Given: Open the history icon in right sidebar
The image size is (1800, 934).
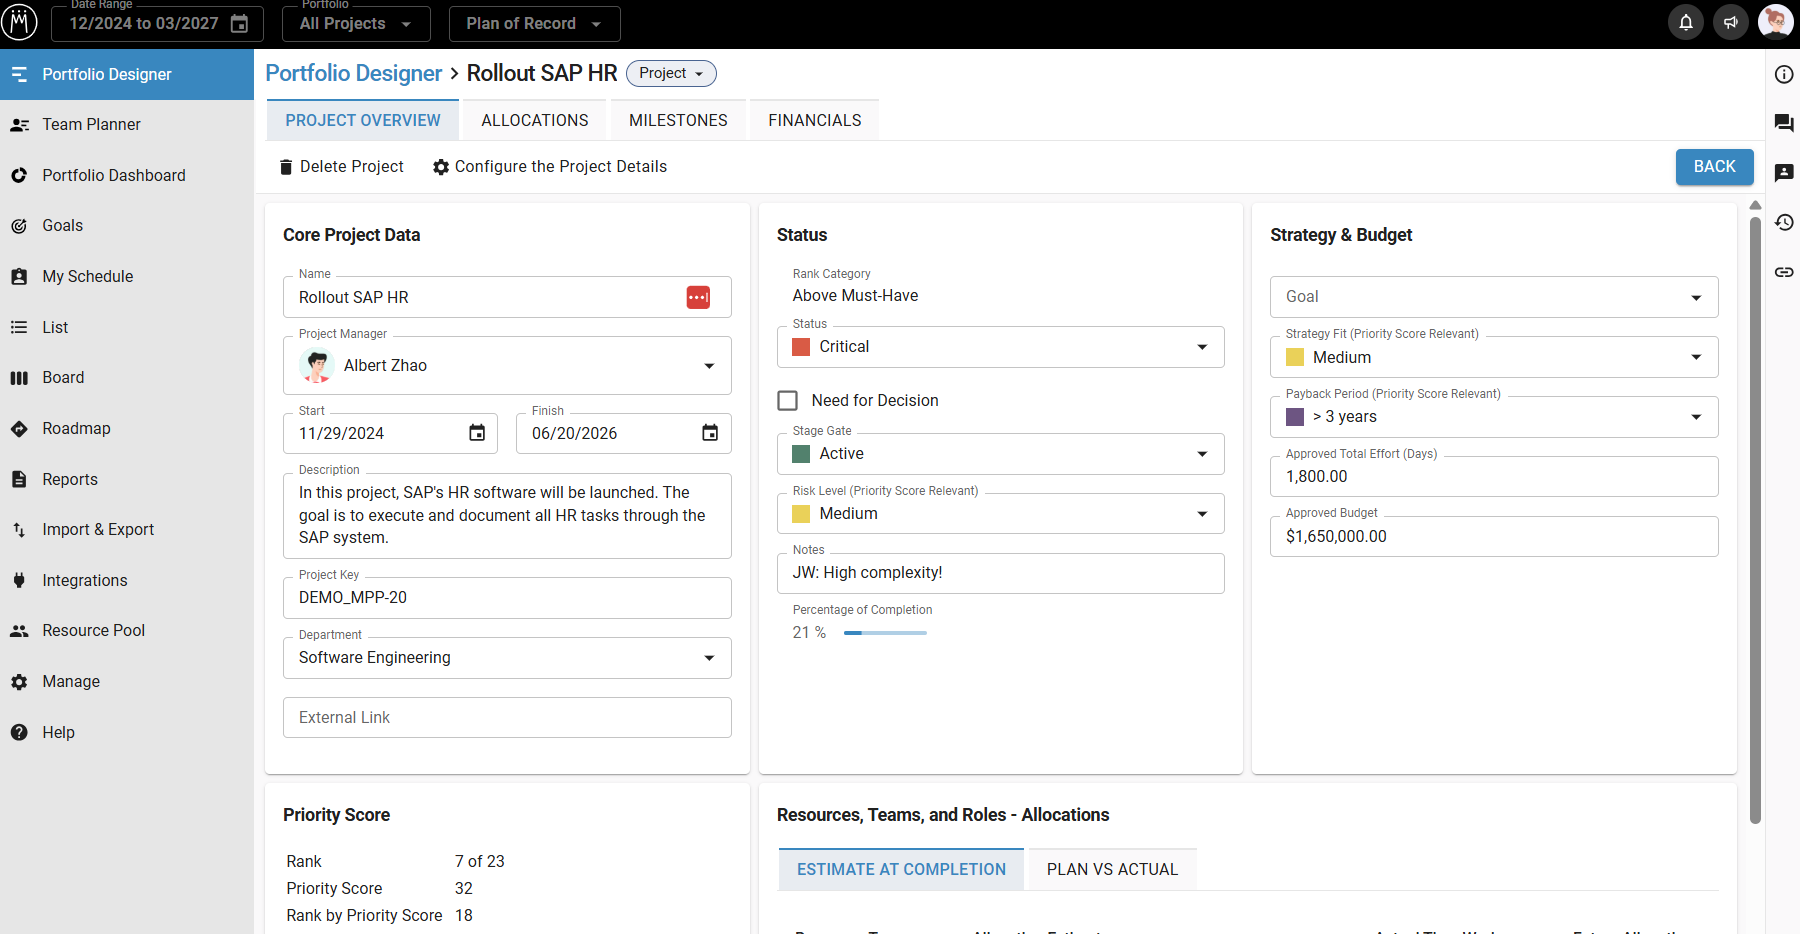Looking at the screenshot, I should point(1784,222).
